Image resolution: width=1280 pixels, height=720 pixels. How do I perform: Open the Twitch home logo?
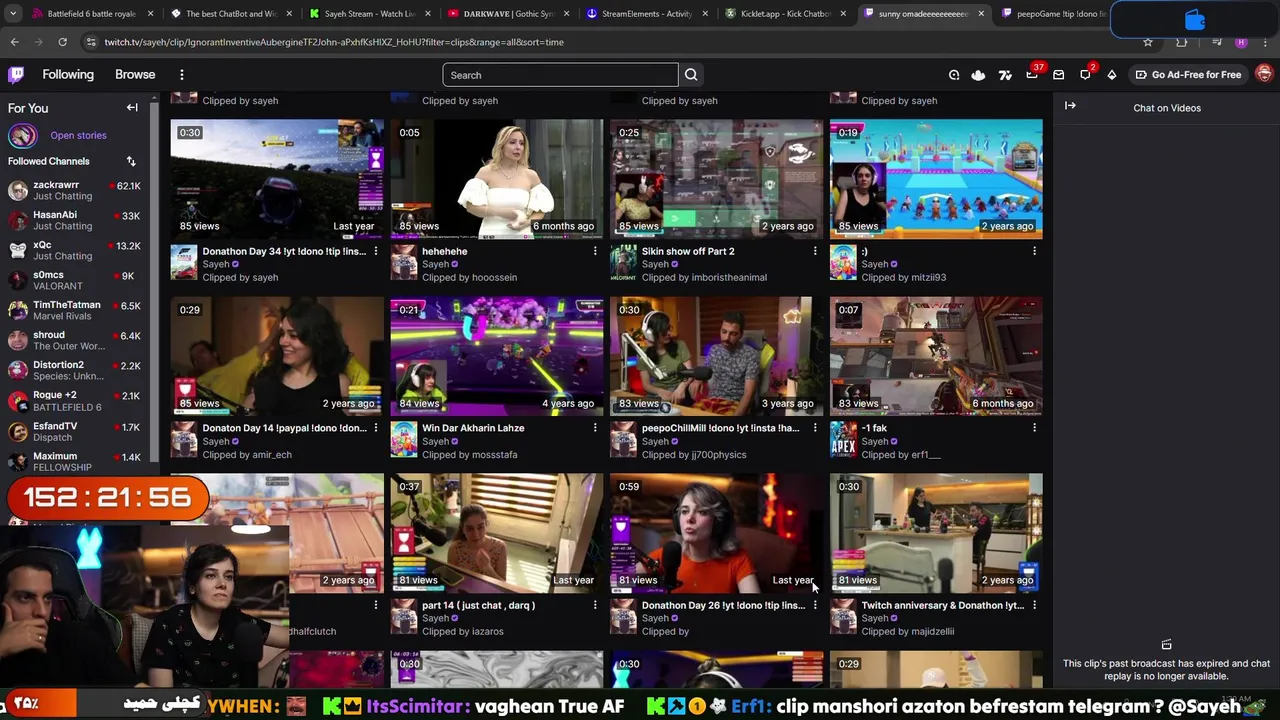[16, 75]
